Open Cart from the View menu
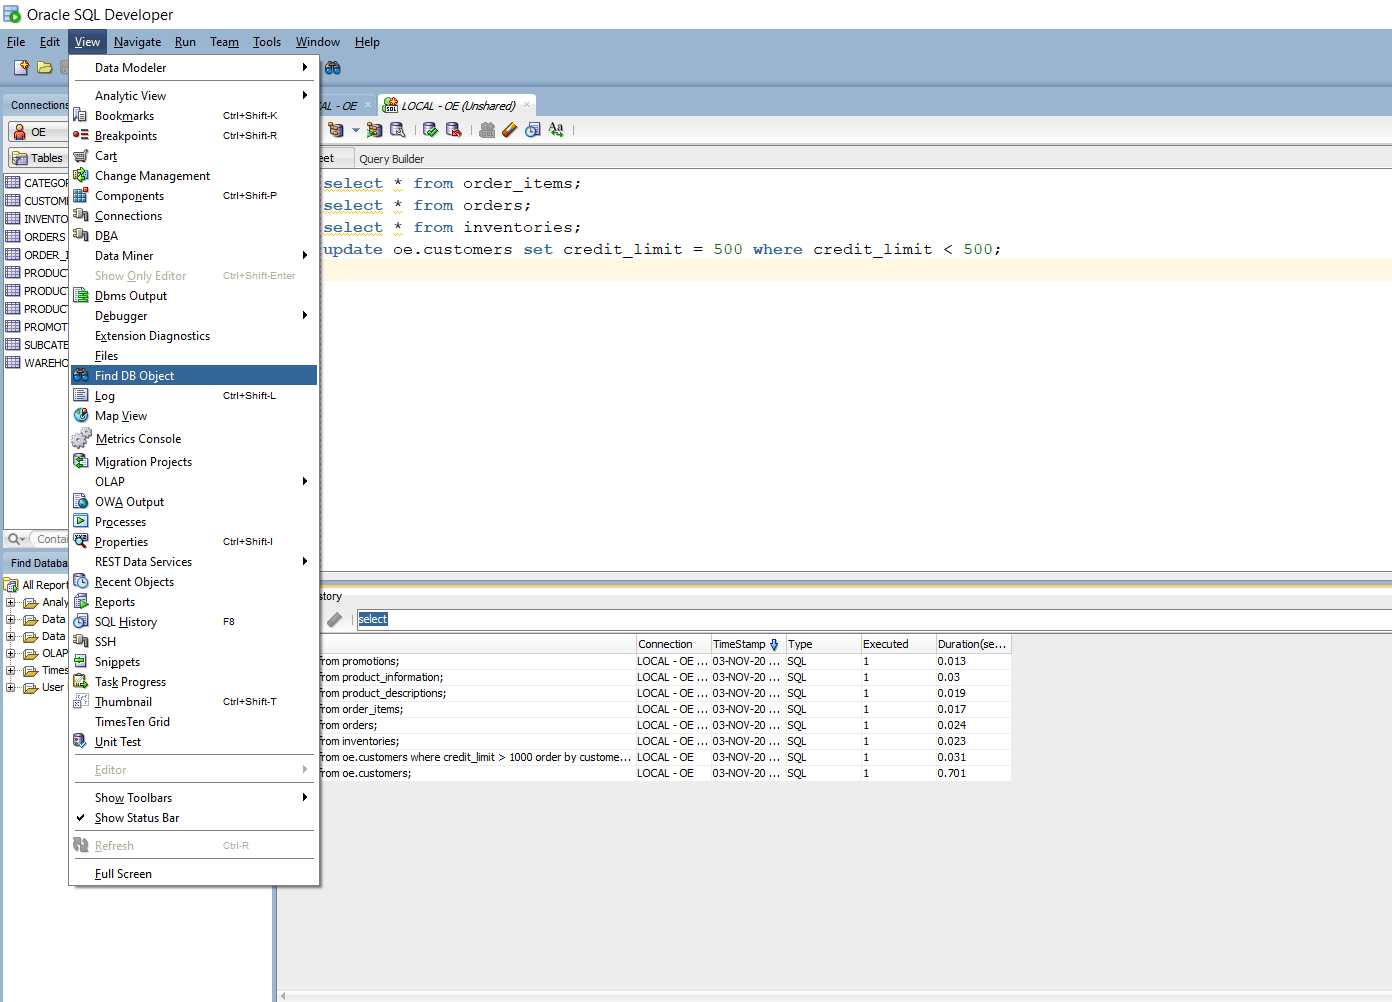The height and width of the screenshot is (1002, 1392). coord(194,156)
